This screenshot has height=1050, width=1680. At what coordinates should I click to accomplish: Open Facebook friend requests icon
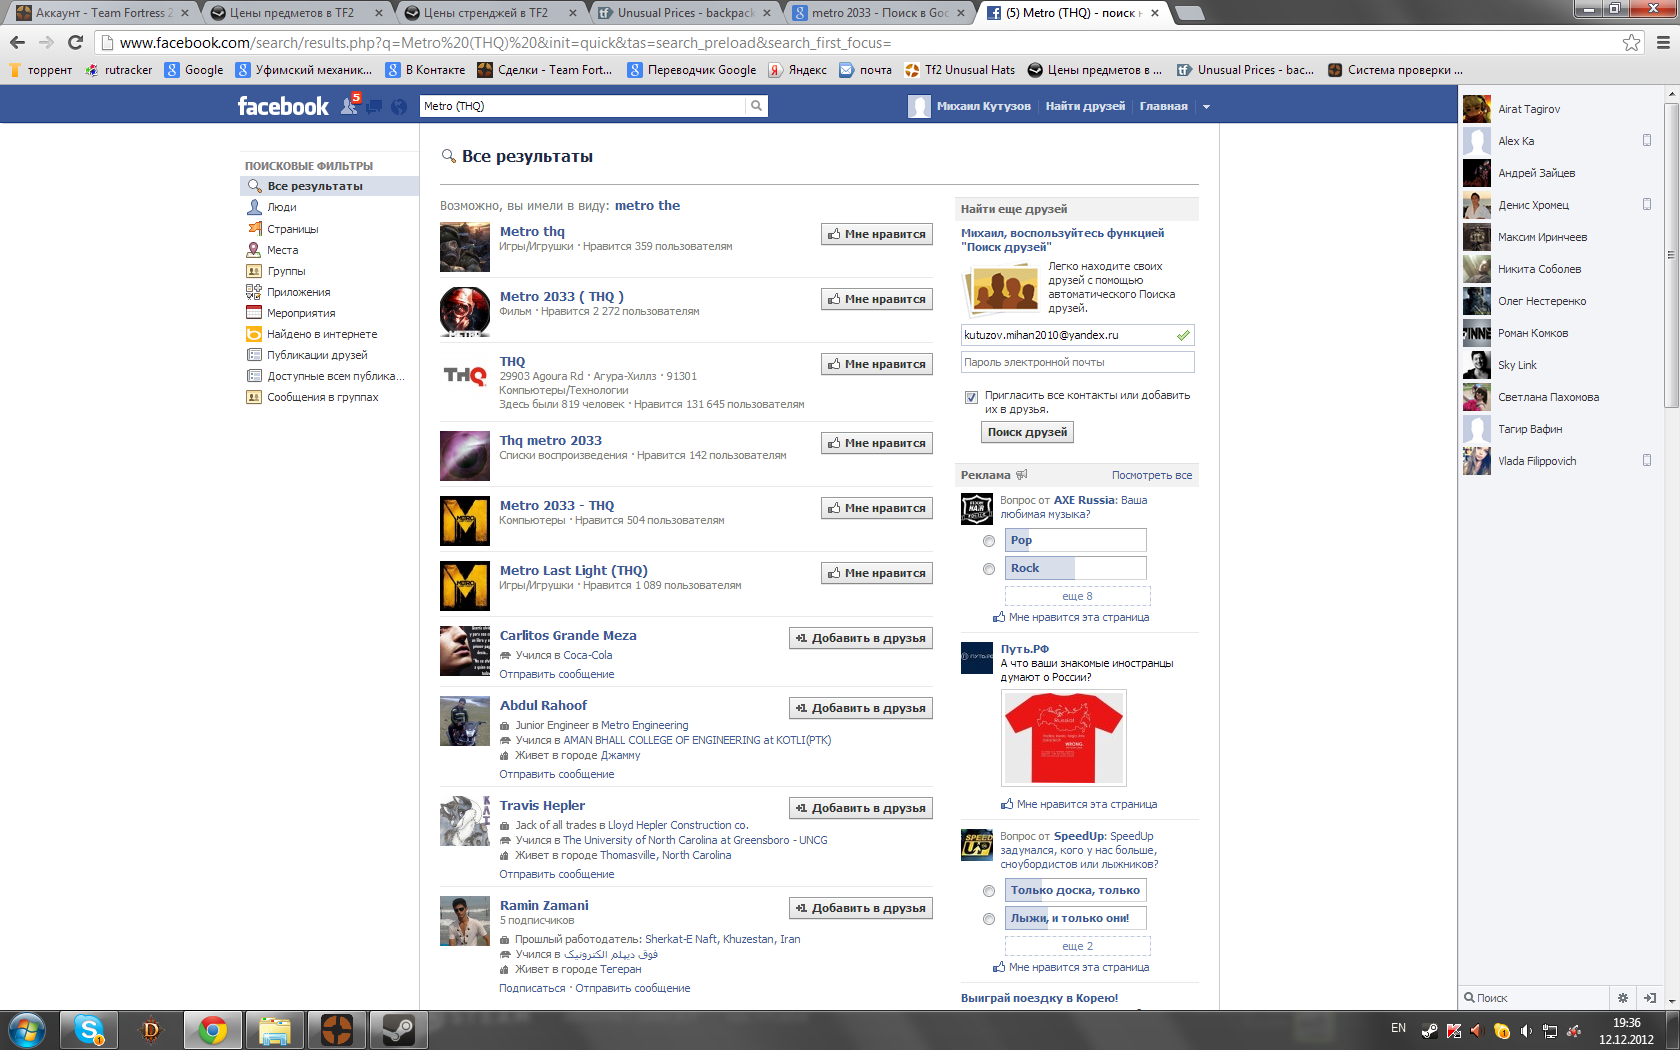[349, 106]
